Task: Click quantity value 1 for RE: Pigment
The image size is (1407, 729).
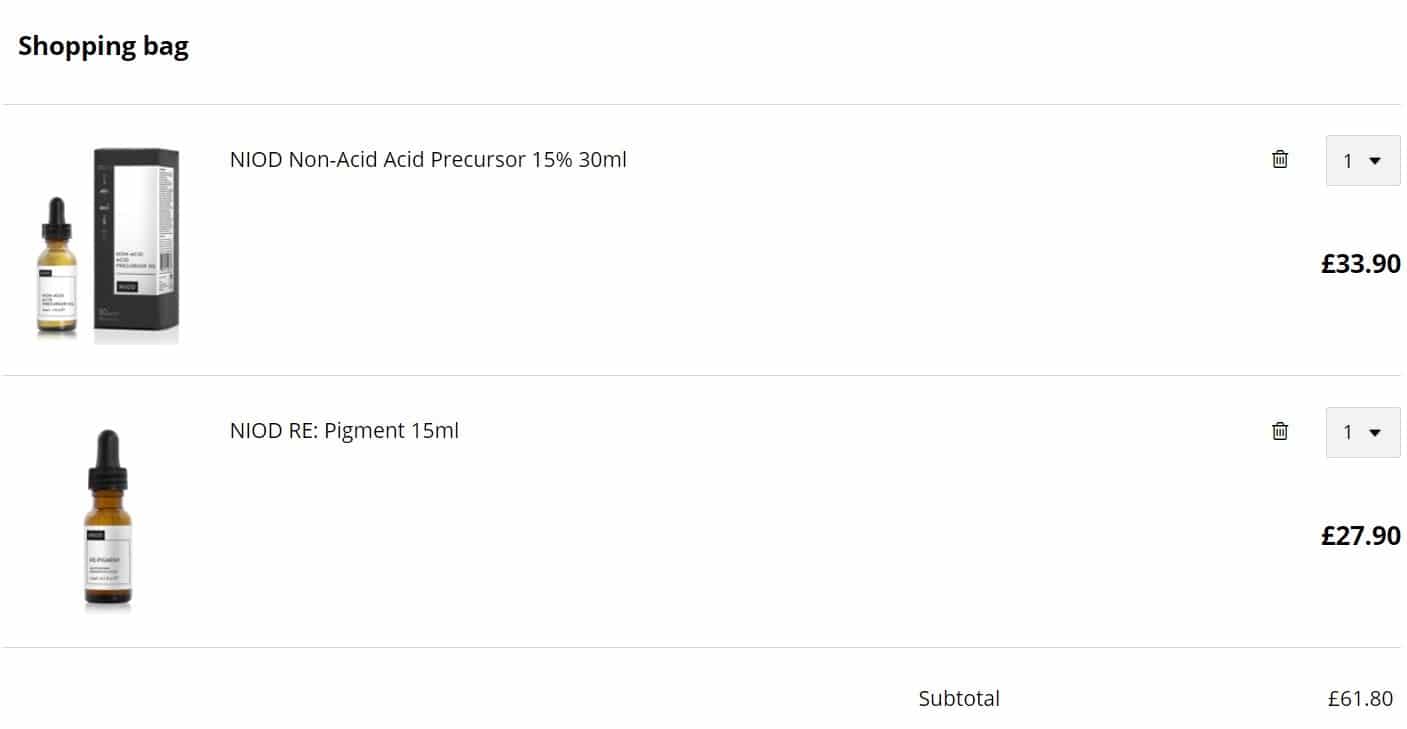Action: (x=1348, y=433)
